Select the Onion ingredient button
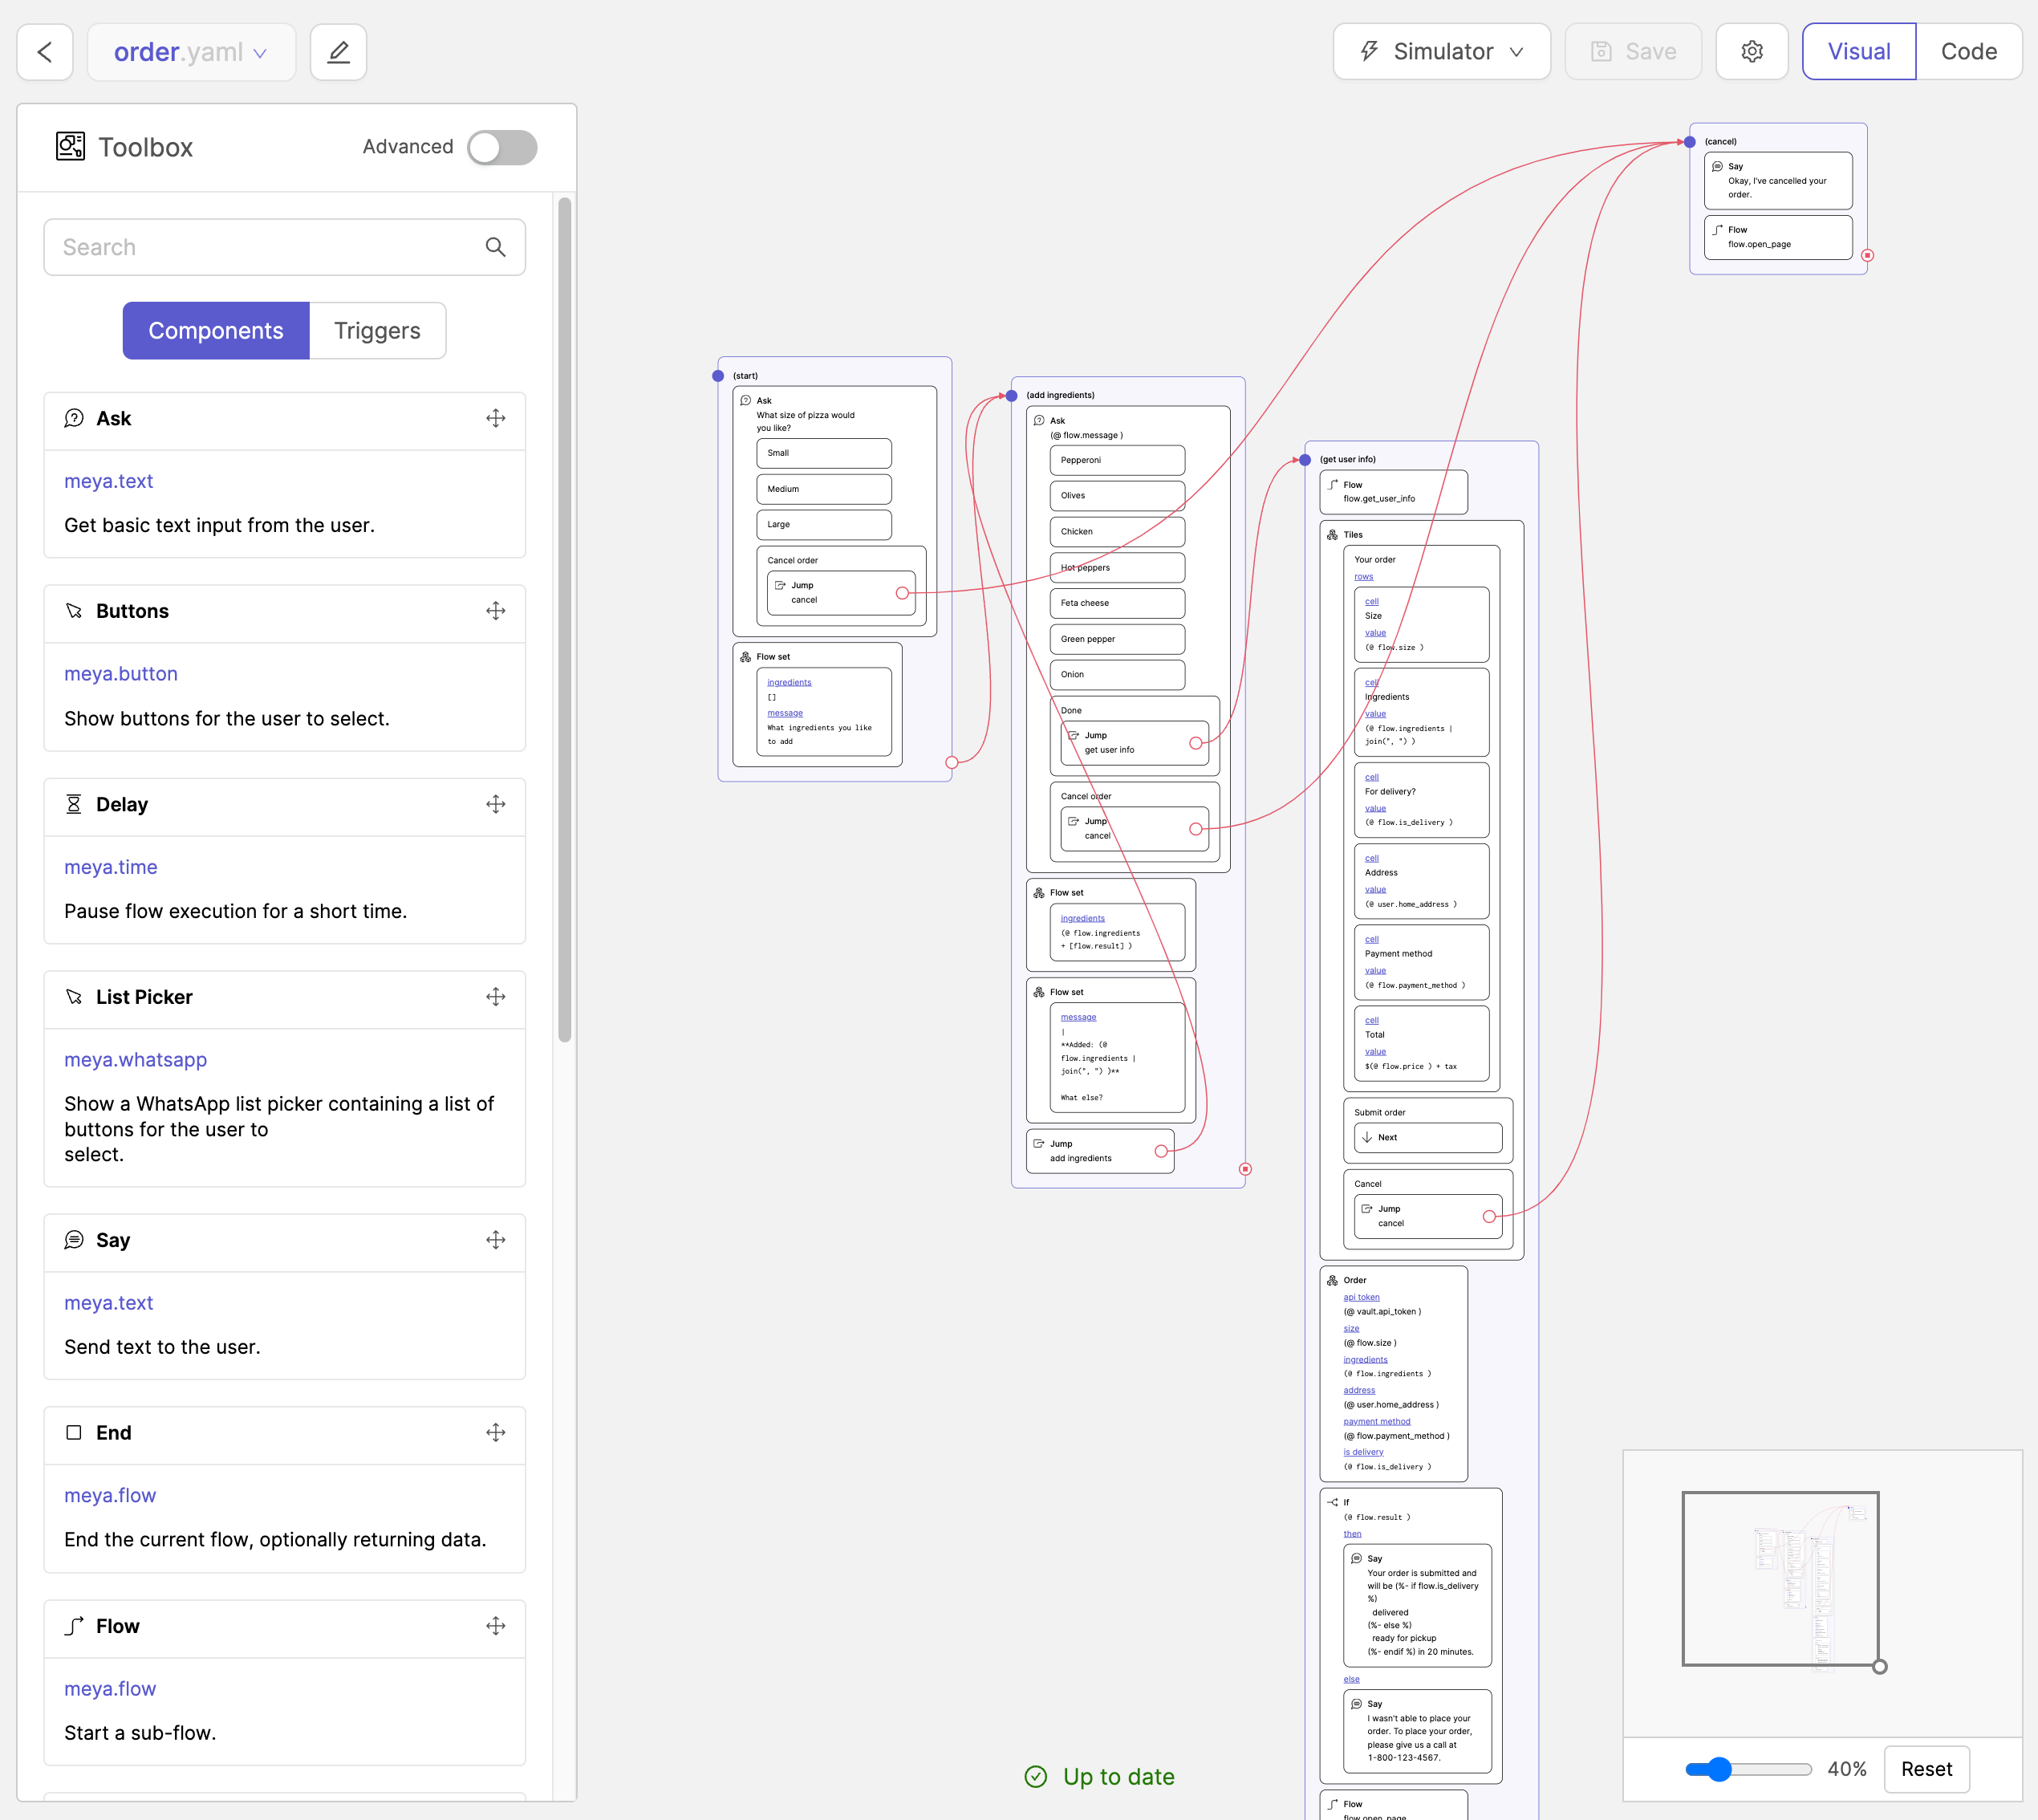 [1117, 674]
